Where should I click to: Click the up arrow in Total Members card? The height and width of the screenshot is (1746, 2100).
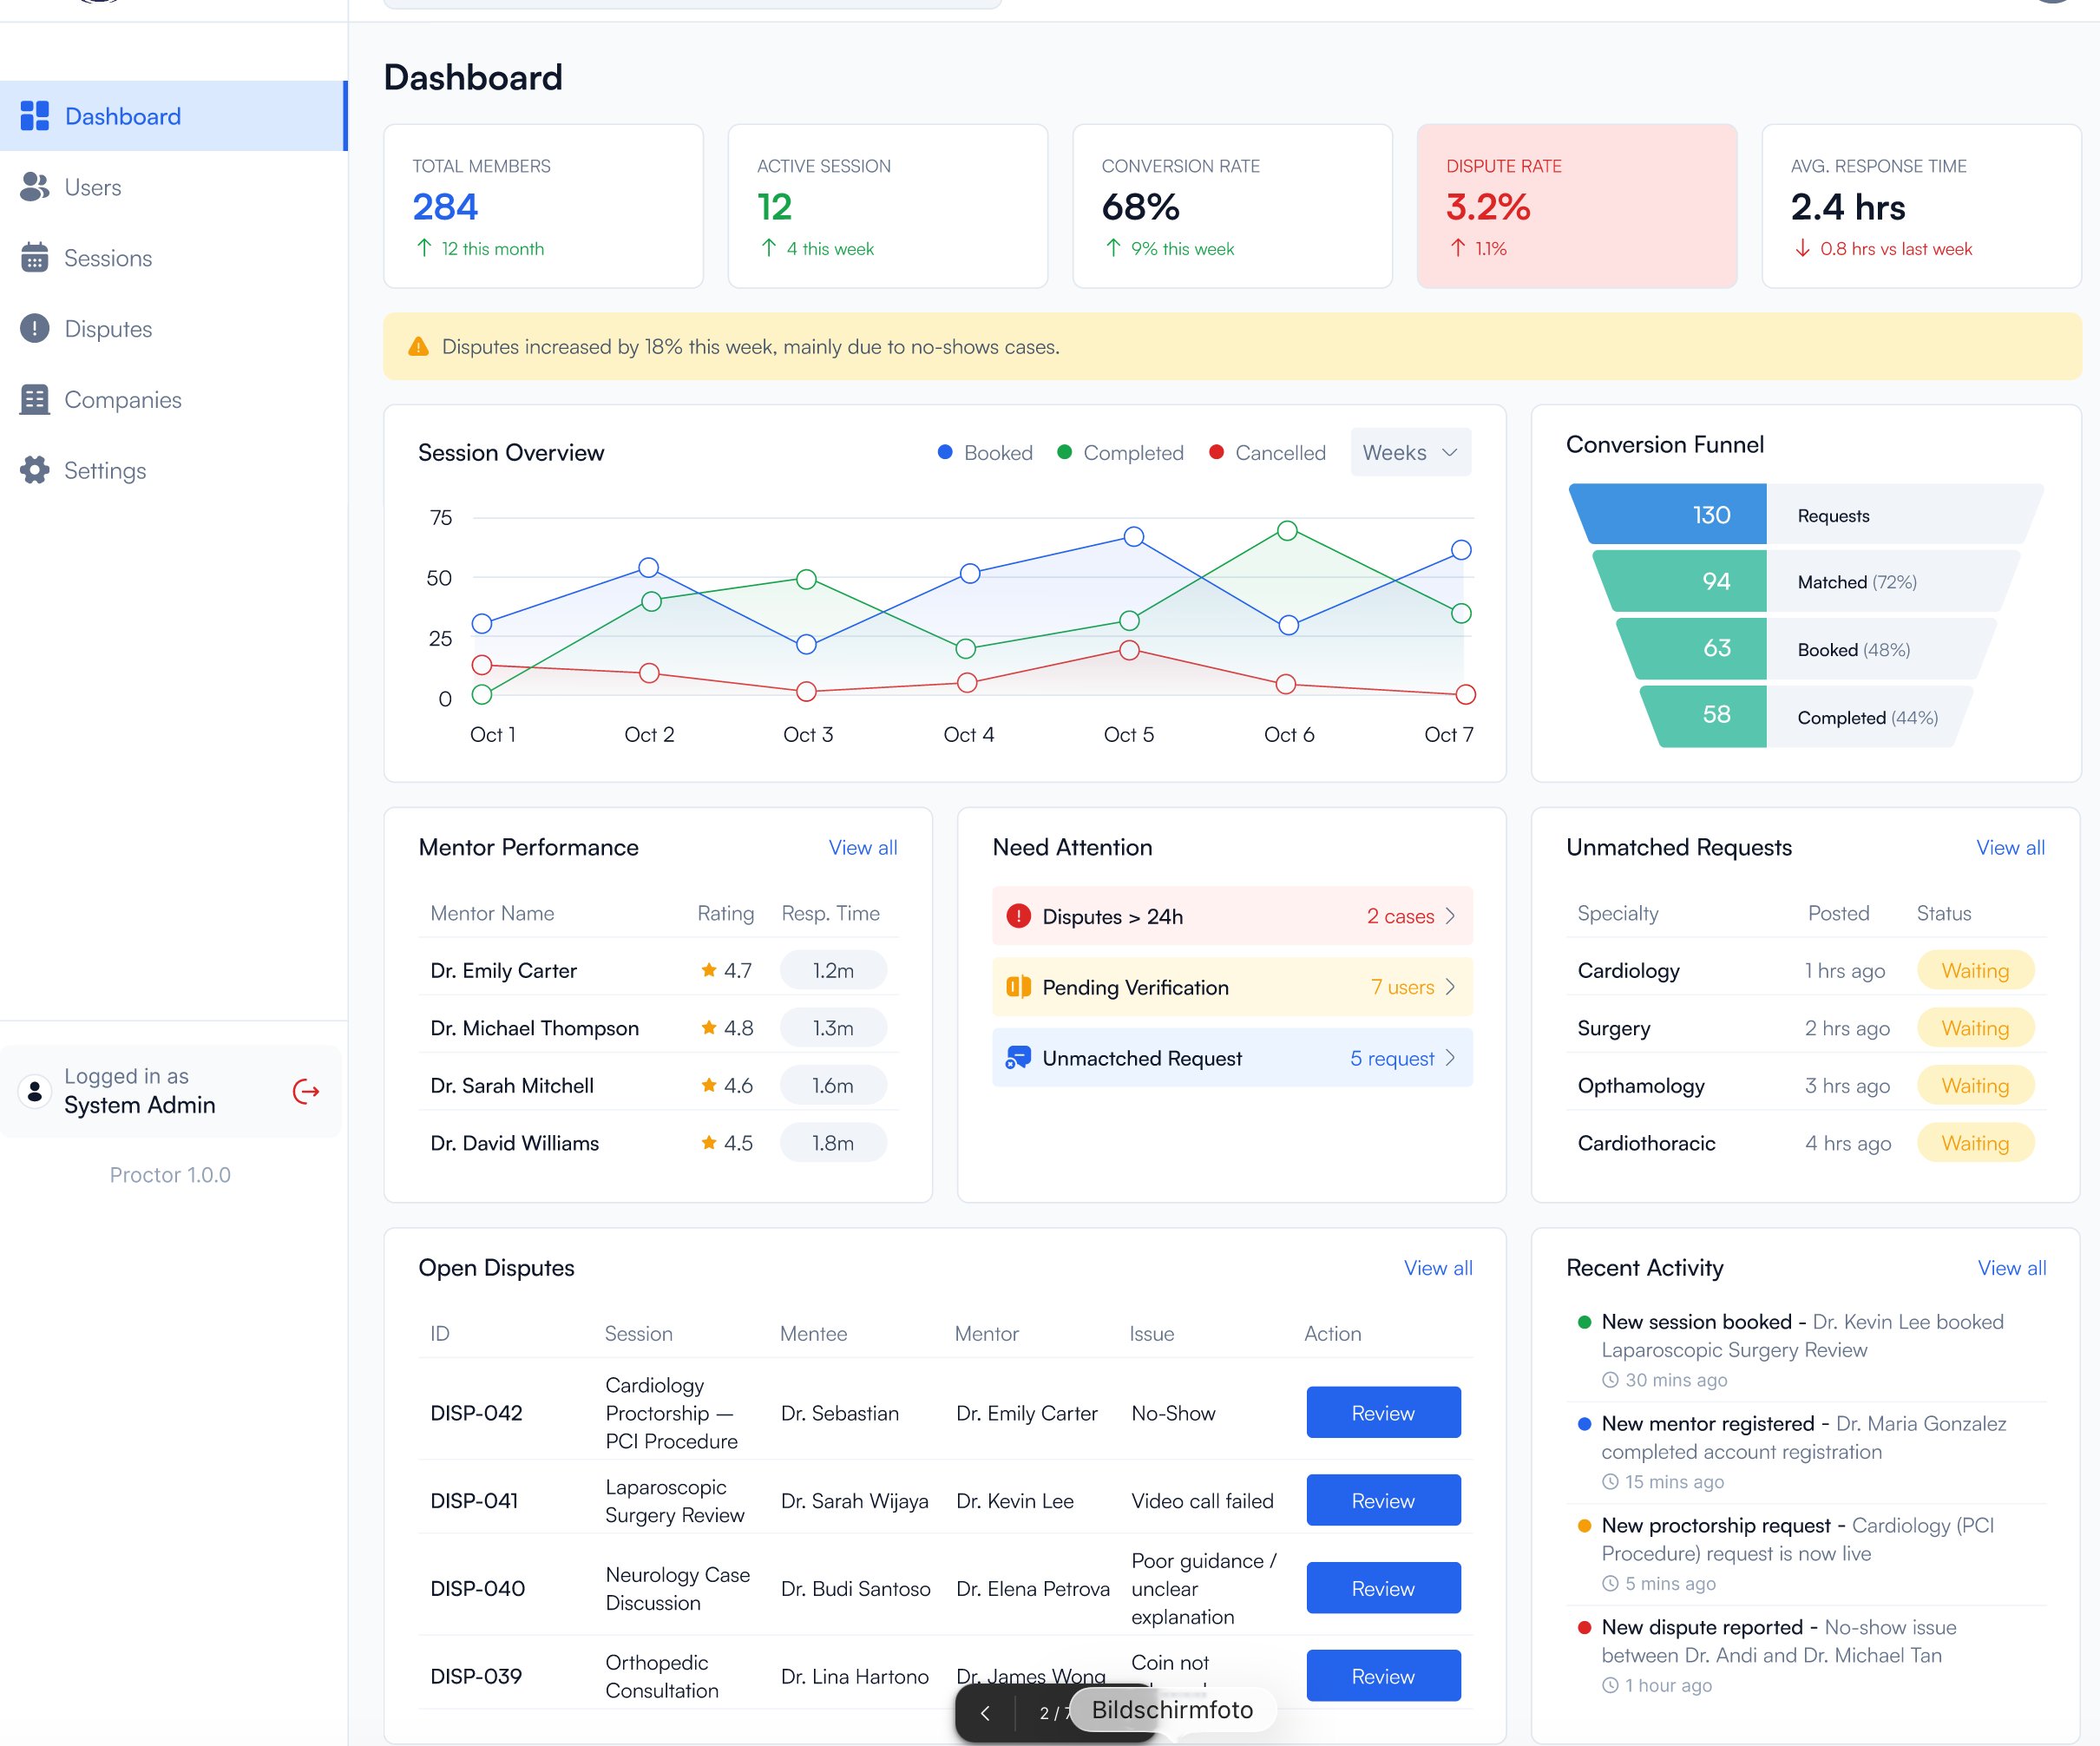(424, 248)
